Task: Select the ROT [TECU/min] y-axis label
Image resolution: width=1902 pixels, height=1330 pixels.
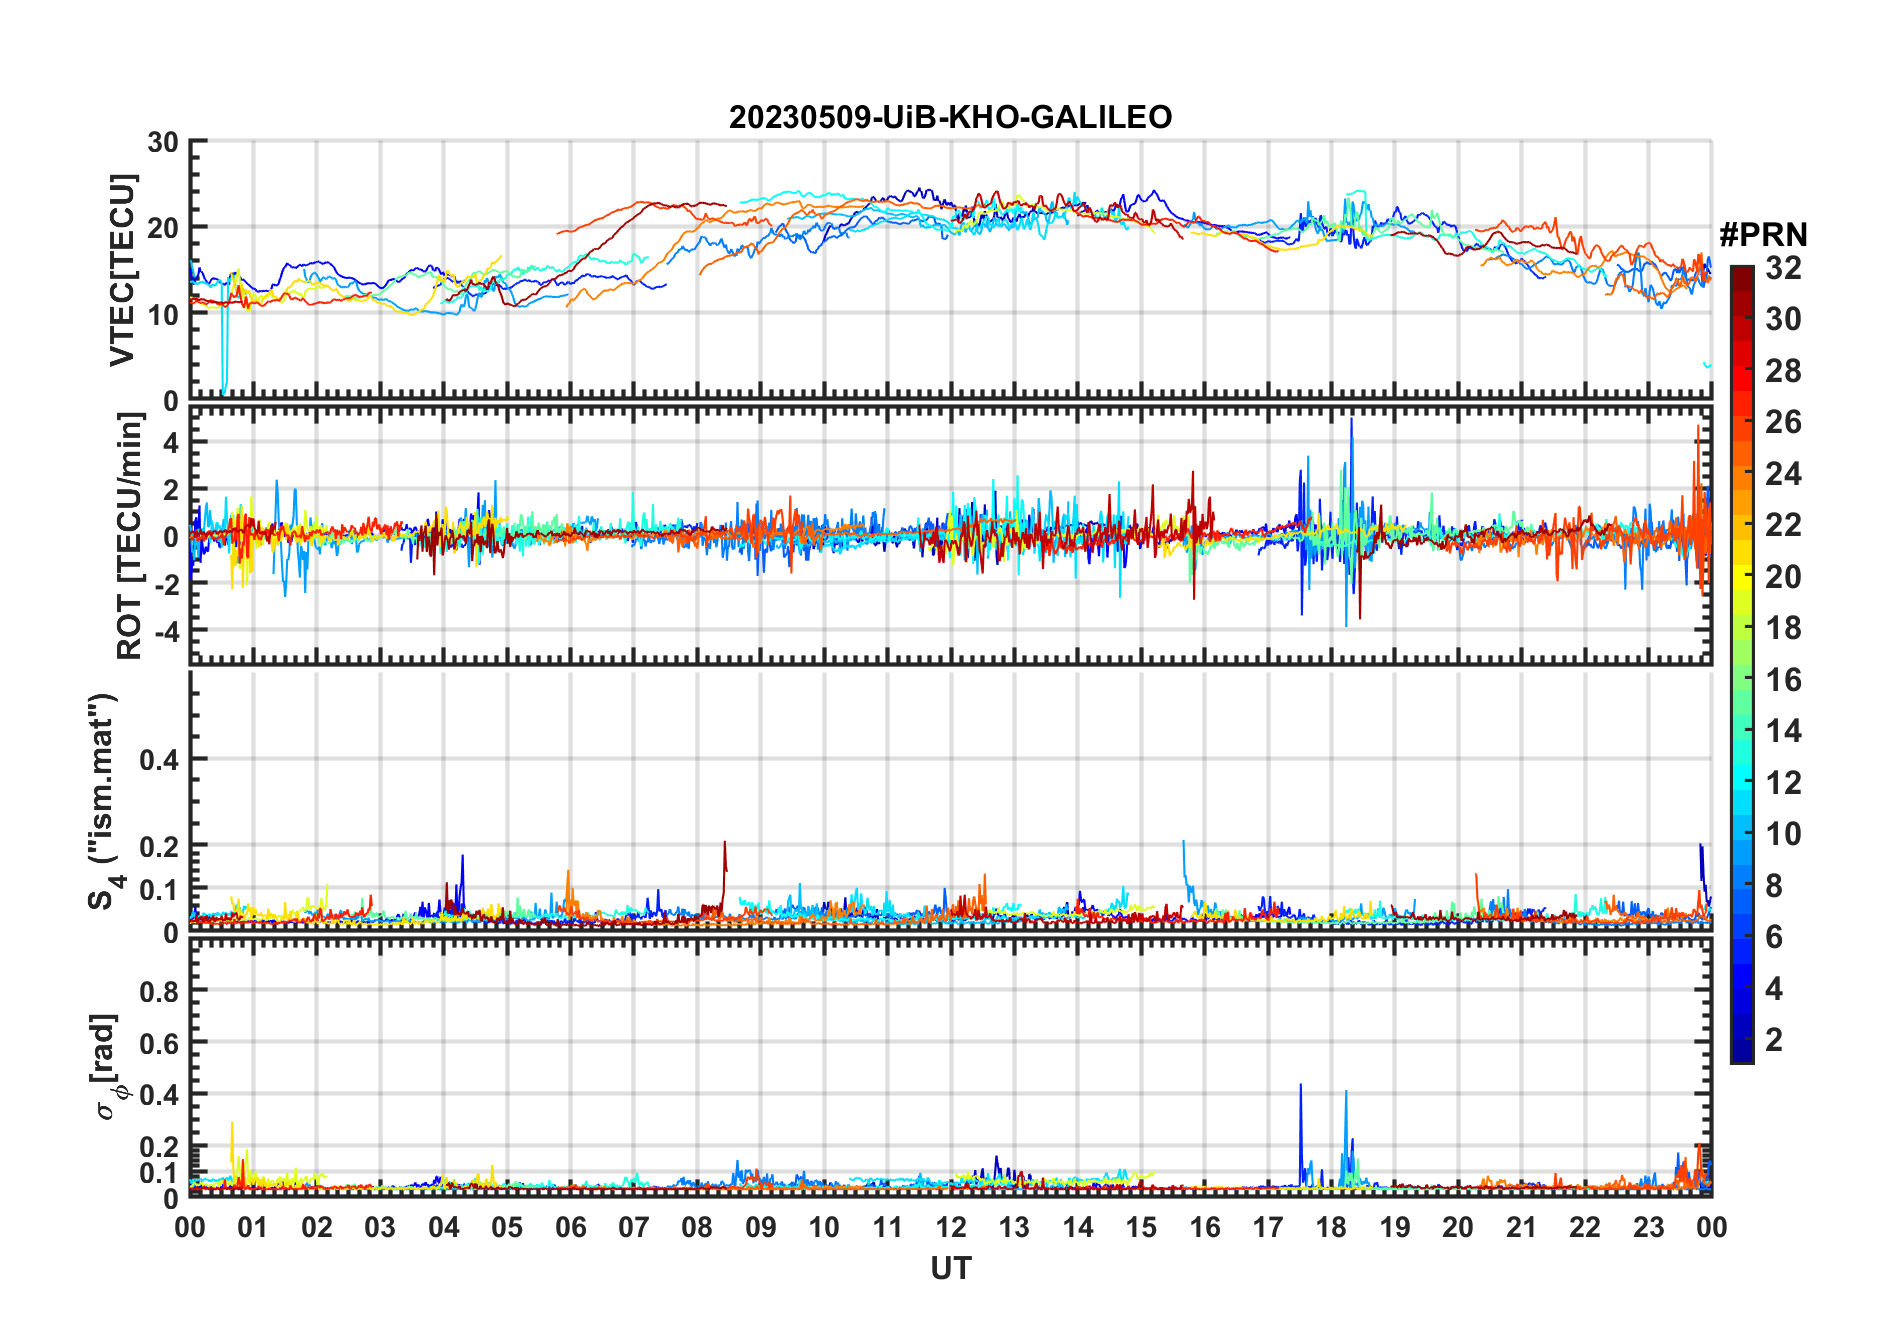Action: point(130,536)
